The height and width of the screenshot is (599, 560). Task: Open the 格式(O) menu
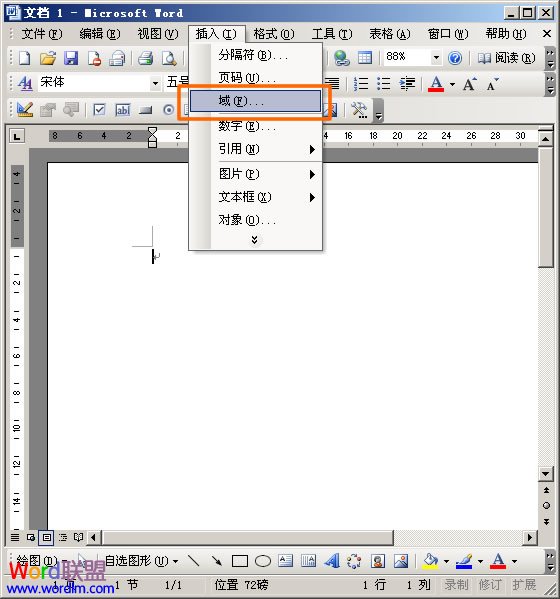point(274,34)
